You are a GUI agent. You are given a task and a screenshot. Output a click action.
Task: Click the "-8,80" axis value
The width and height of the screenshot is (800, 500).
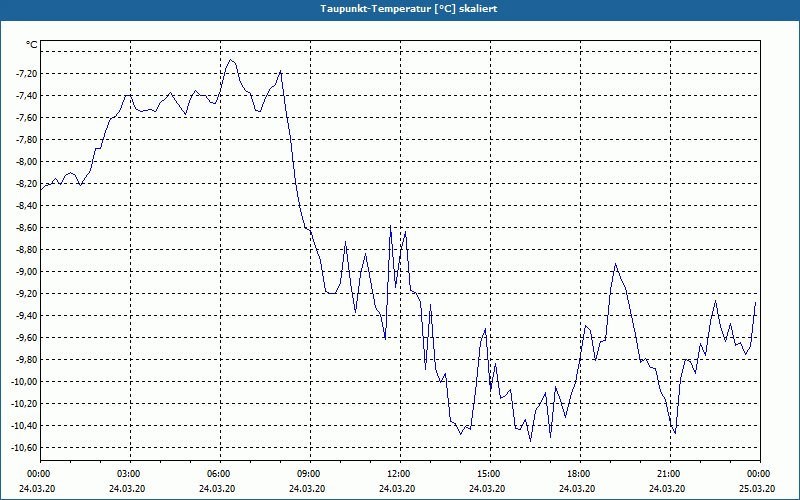click(x=27, y=249)
